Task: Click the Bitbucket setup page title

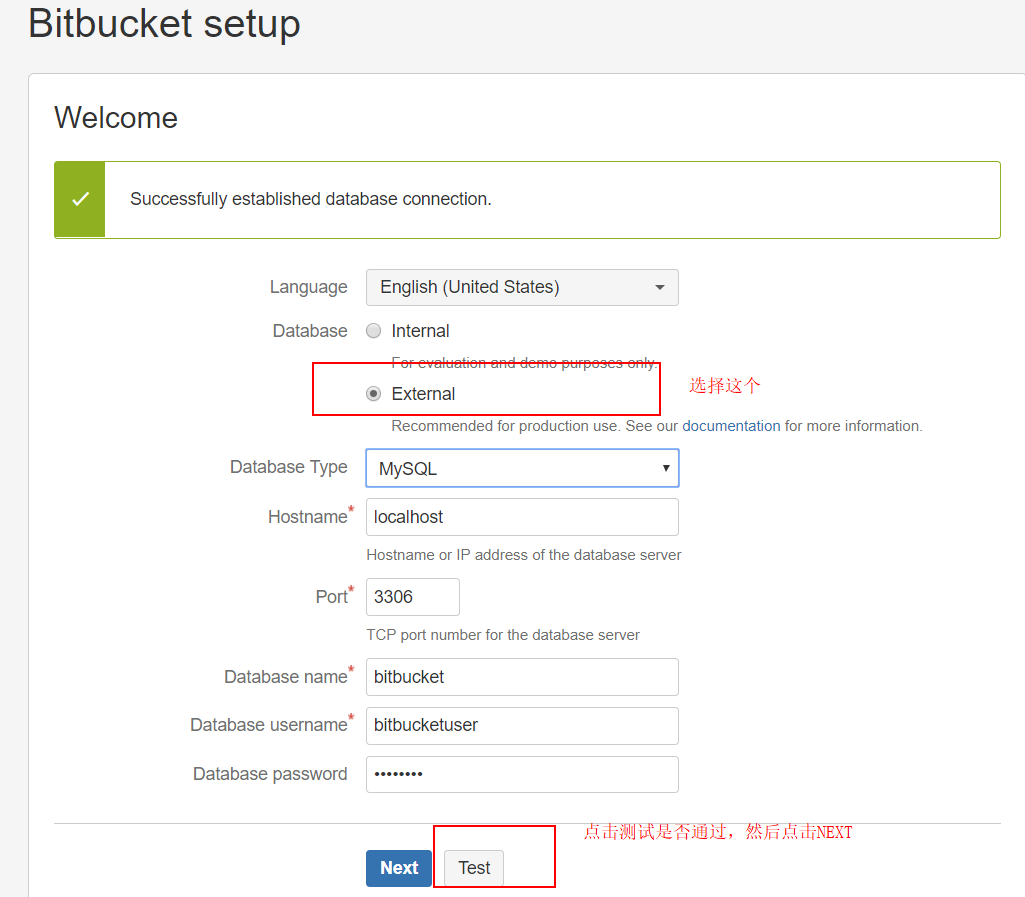Action: click(x=164, y=24)
